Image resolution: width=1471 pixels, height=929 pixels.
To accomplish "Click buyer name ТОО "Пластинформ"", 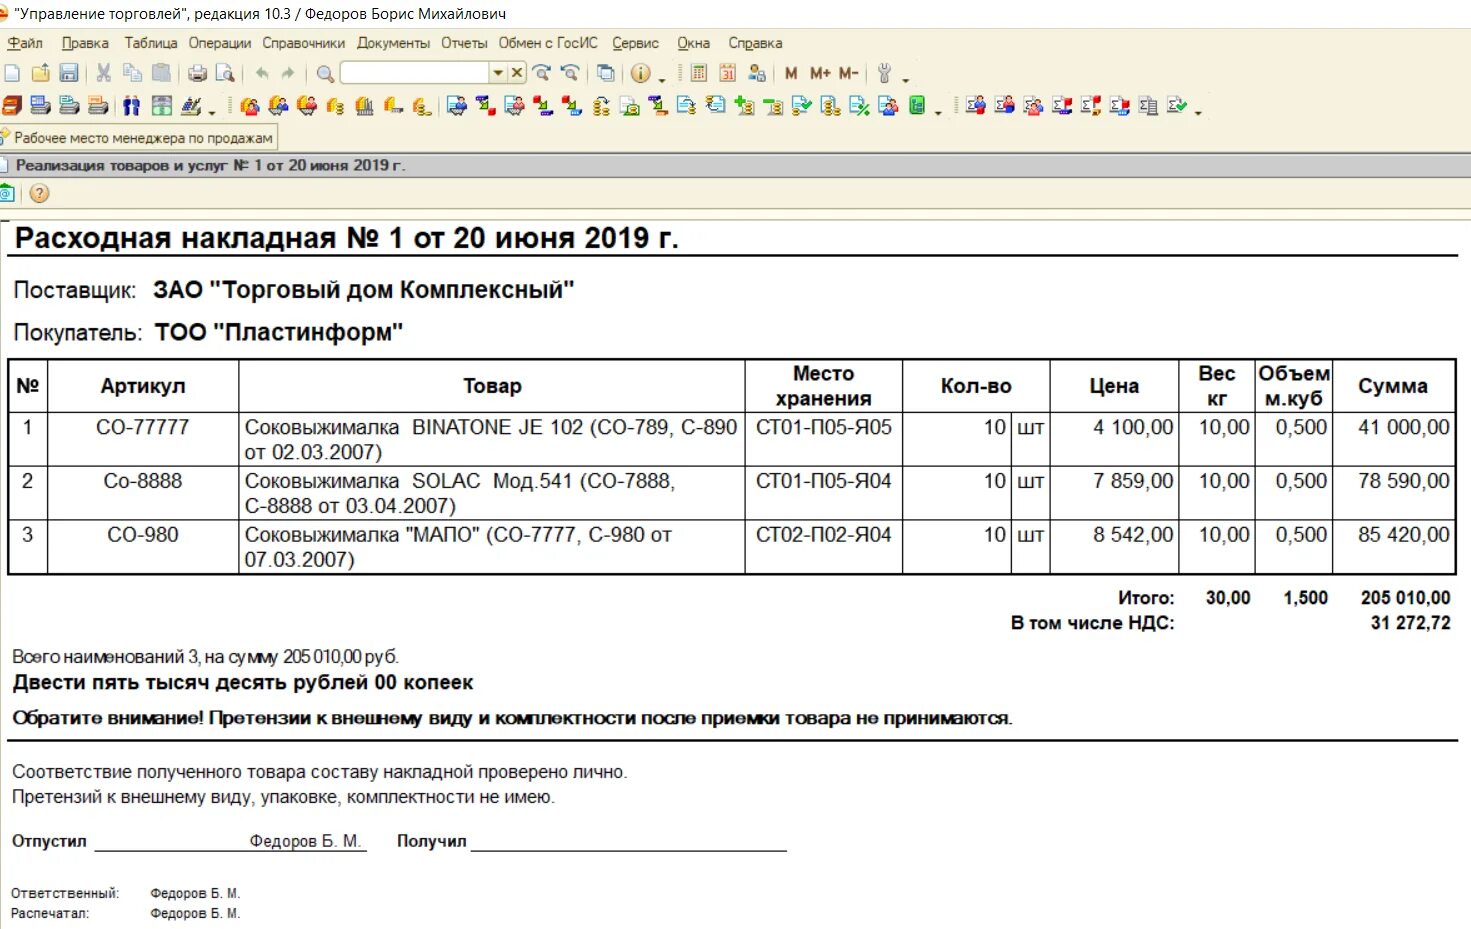I will pyautogui.click(x=279, y=332).
